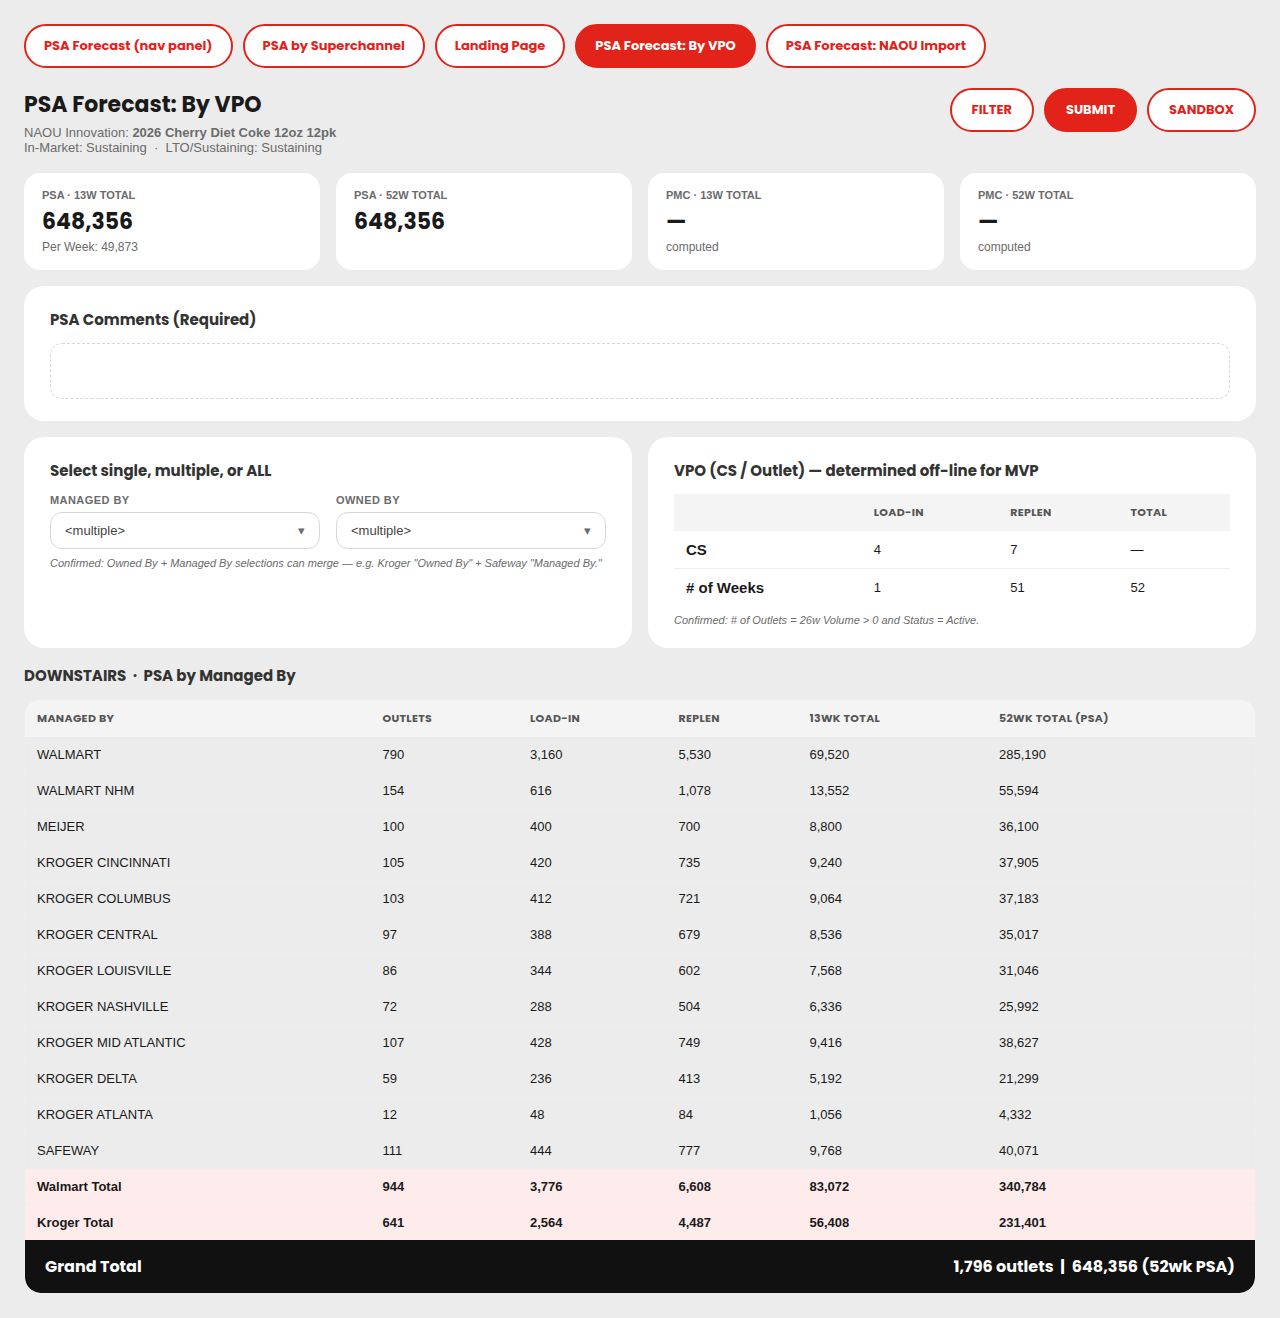Click the MANAGED BY column header in the table
1280x1318 pixels.
(x=75, y=718)
